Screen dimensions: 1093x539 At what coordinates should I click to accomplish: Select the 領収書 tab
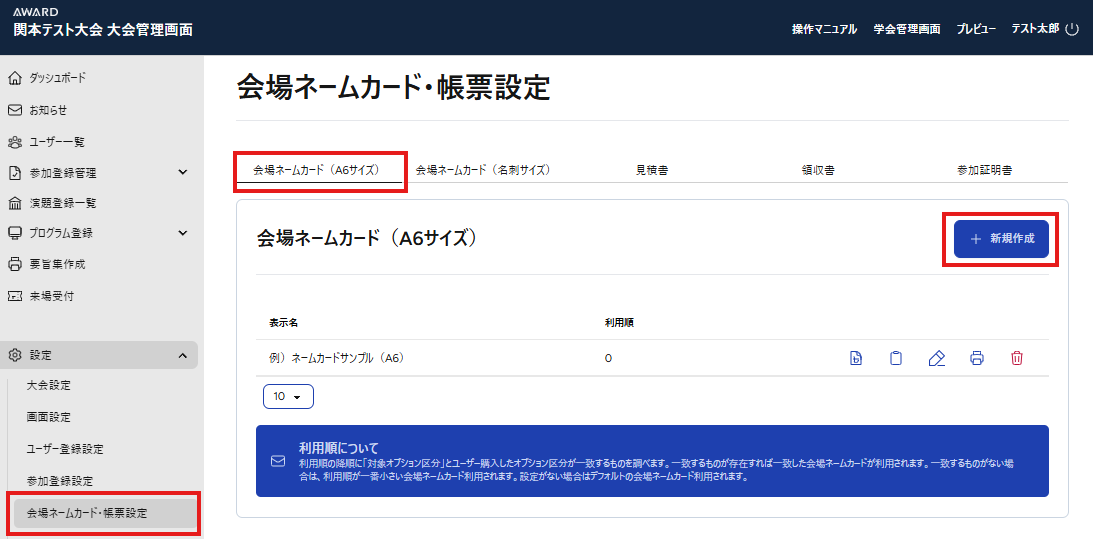coord(818,170)
